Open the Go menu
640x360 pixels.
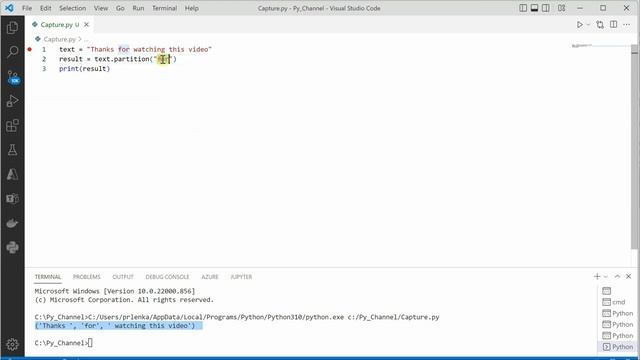(x=120, y=8)
